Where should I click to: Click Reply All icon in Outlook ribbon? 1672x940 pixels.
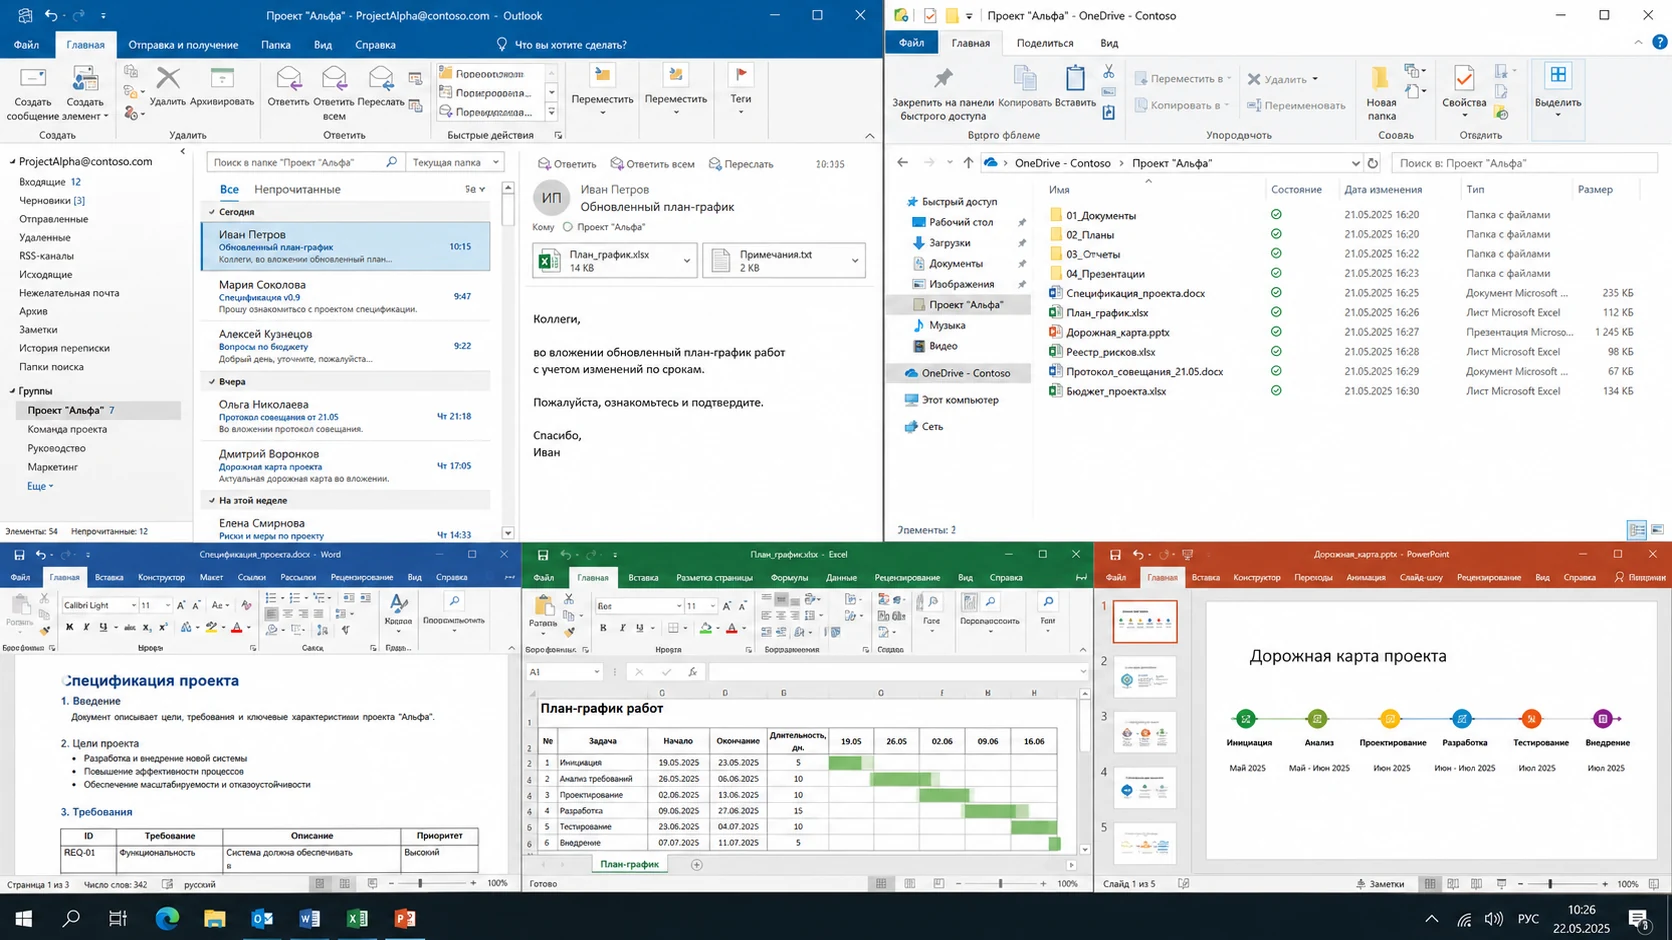(x=333, y=78)
